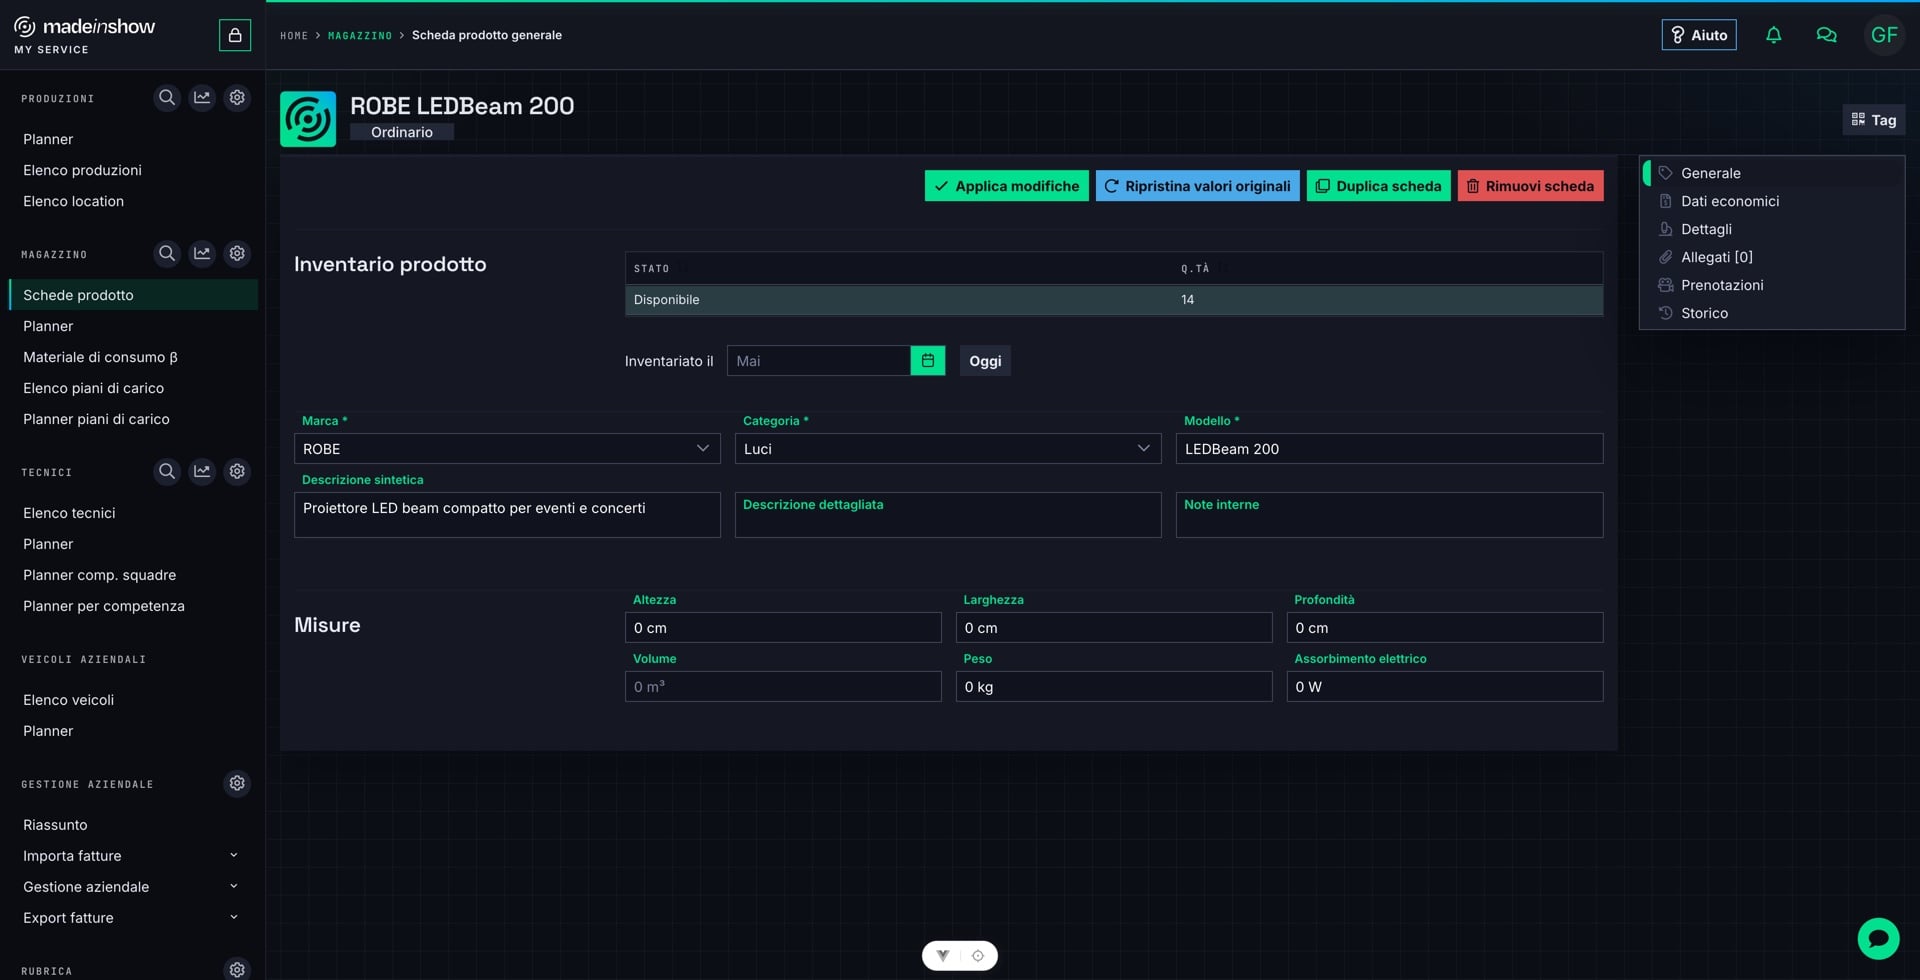Search within Tecnici section

click(167, 471)
